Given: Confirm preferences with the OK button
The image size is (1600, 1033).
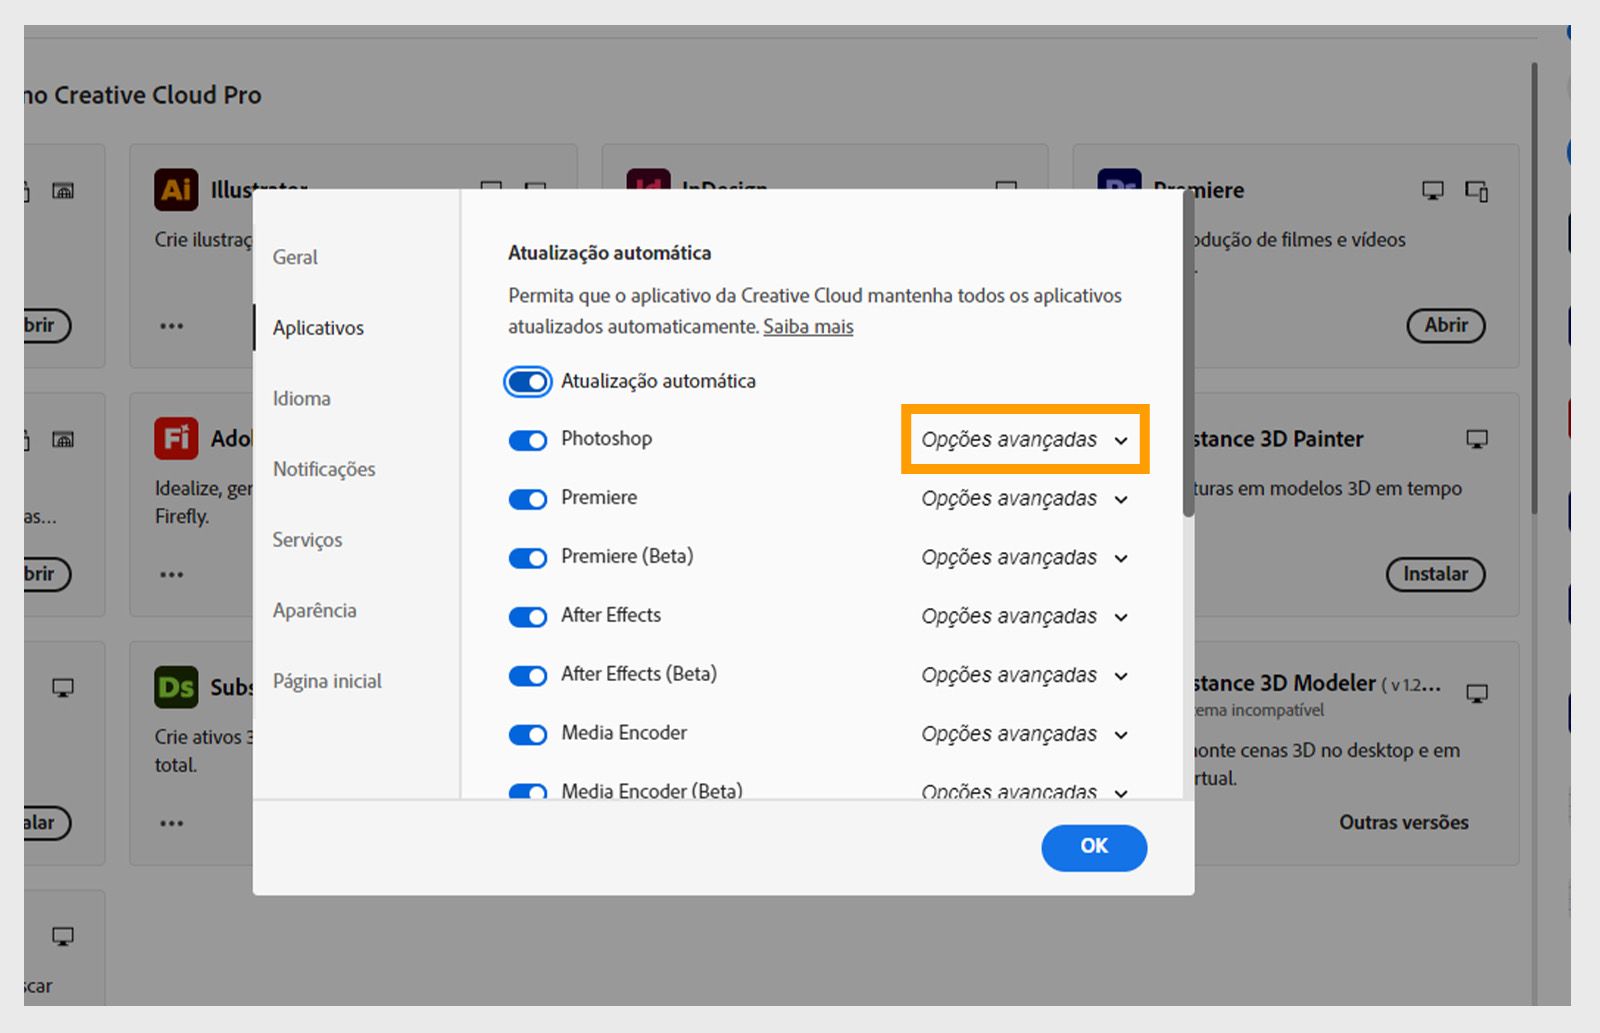Looking at the screenshot, I should coord(1094,847).
